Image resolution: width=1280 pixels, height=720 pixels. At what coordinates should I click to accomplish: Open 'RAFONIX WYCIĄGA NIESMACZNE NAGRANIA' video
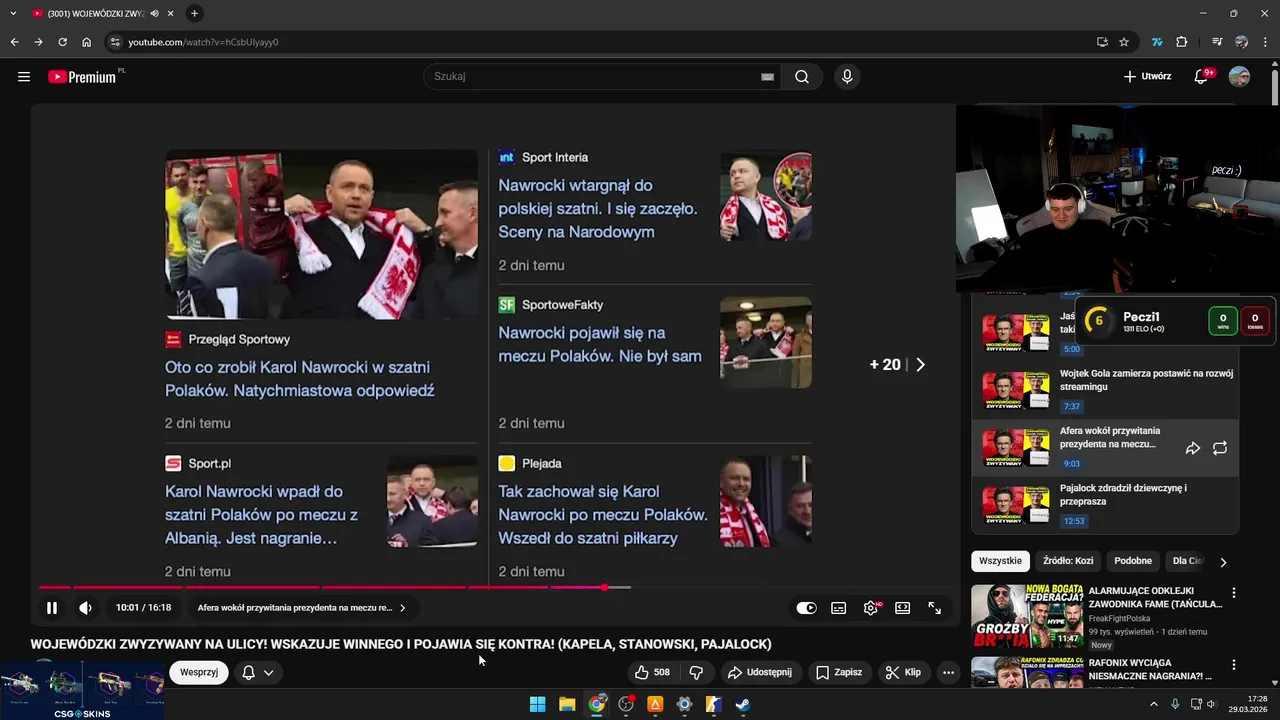point(1150,669)
